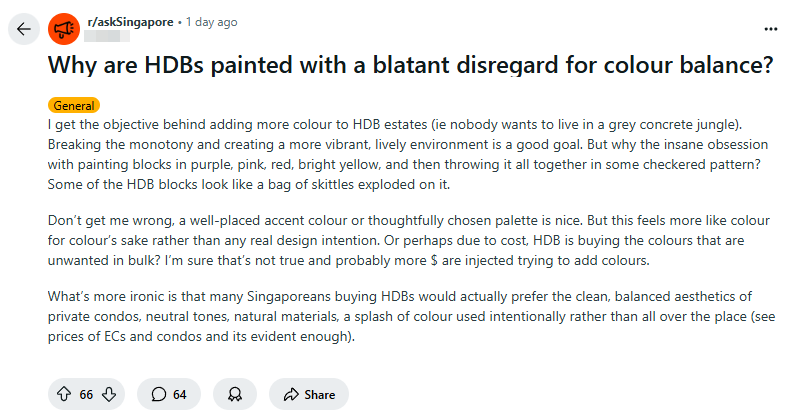Give an award using the award icon
Image resolution: width=794 pixels, height=419 pixels.
pos(234,394)
